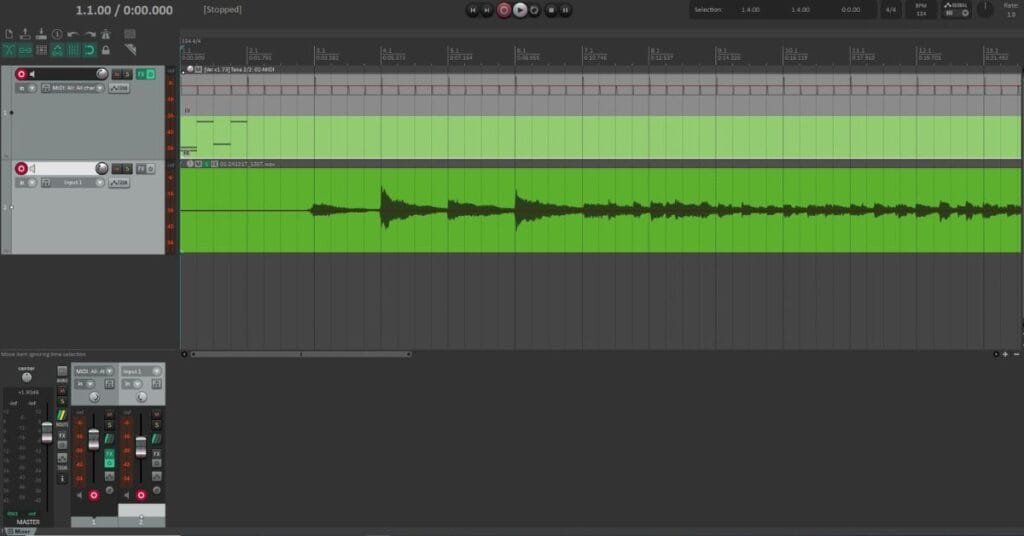Toggle item grouping toolbar icon
Viewport: 1024px width, 536px height.
pos(25,50)
